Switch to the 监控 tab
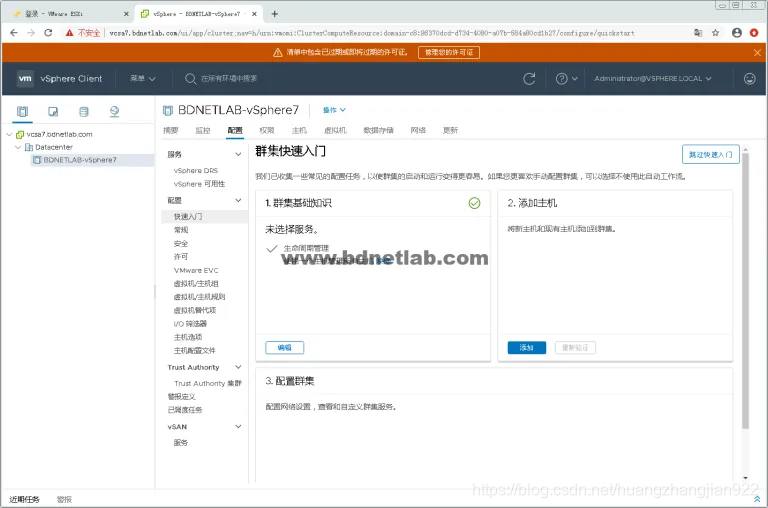This screenshot has width=768, height=508. pos(203,130)
